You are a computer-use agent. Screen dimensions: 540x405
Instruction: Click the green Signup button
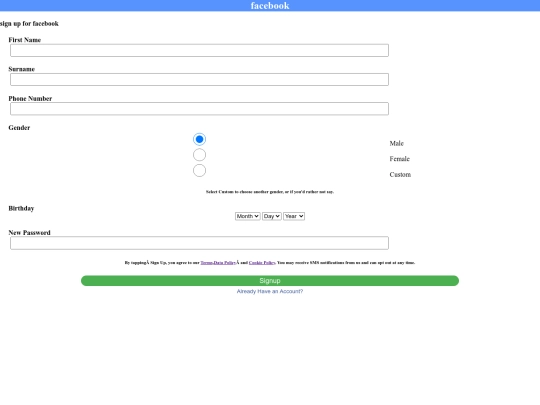pos(270,281)
